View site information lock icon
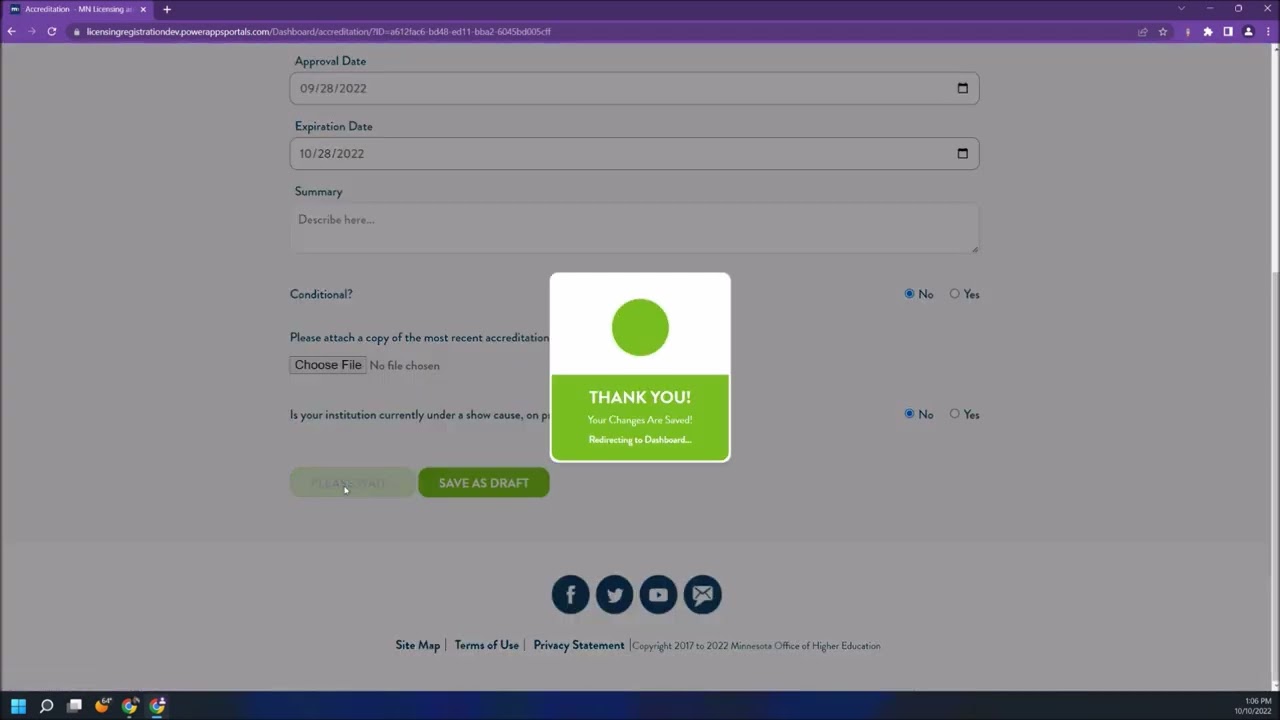 click(x=76, y=32)
